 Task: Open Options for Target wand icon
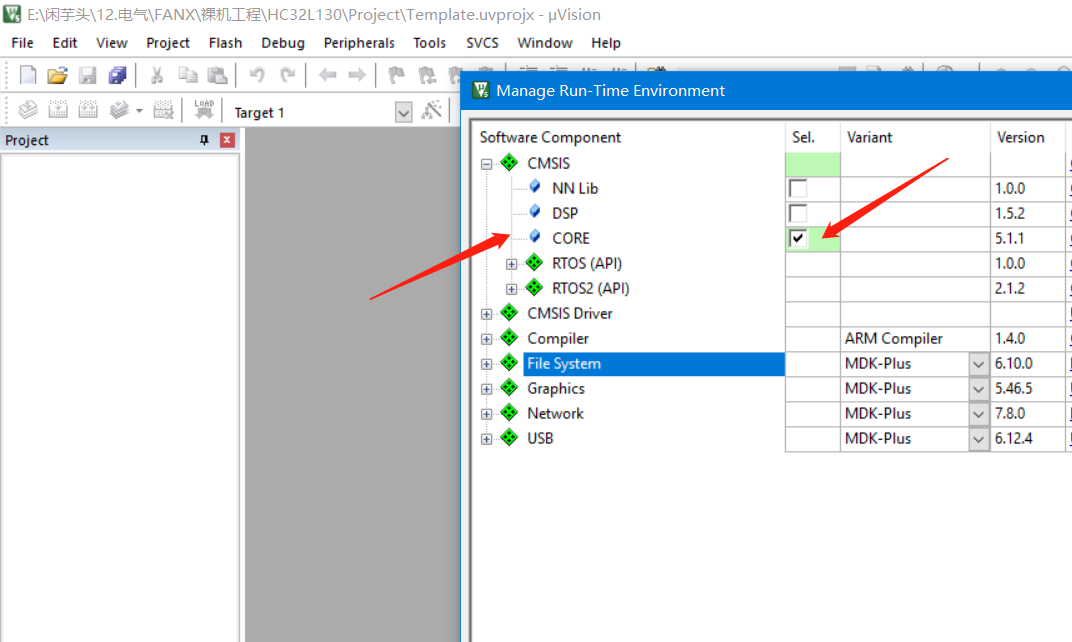(431, 109)
